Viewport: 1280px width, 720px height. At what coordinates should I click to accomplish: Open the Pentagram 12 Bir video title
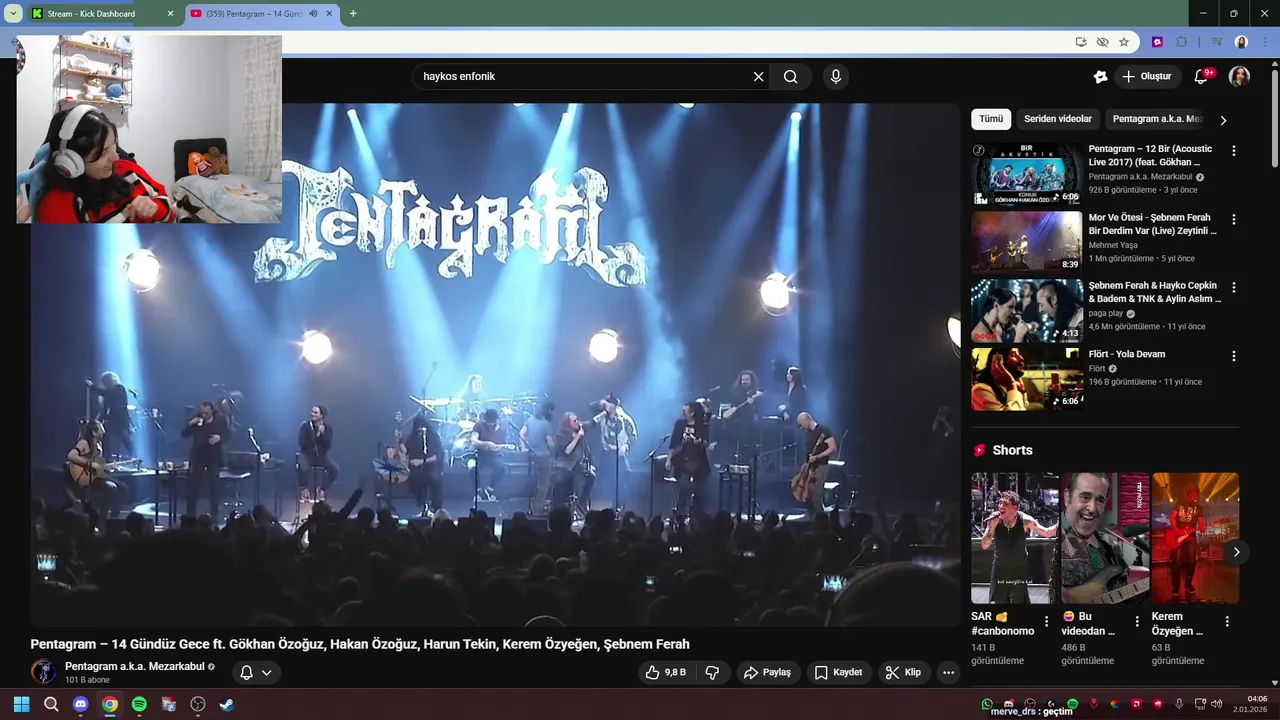(1150, 155)
